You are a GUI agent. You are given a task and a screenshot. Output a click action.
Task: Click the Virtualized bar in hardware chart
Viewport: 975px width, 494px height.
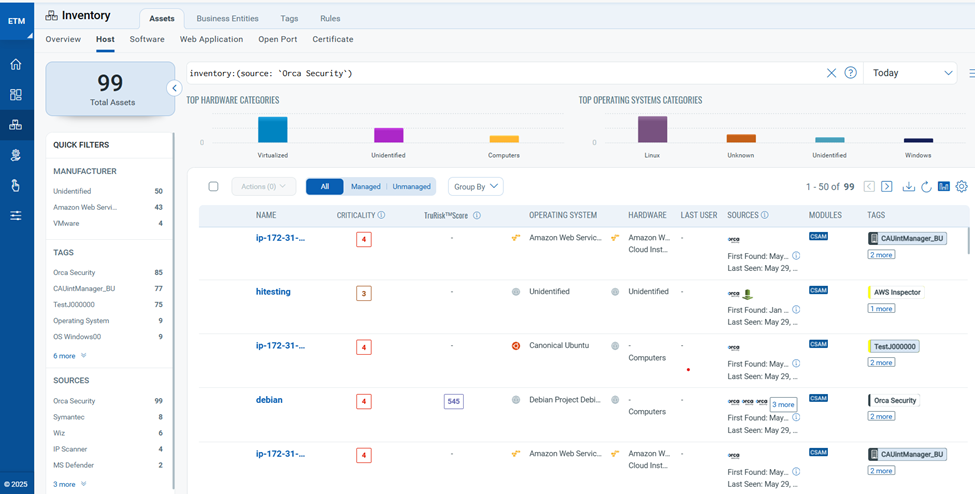(x=272, y=129)
